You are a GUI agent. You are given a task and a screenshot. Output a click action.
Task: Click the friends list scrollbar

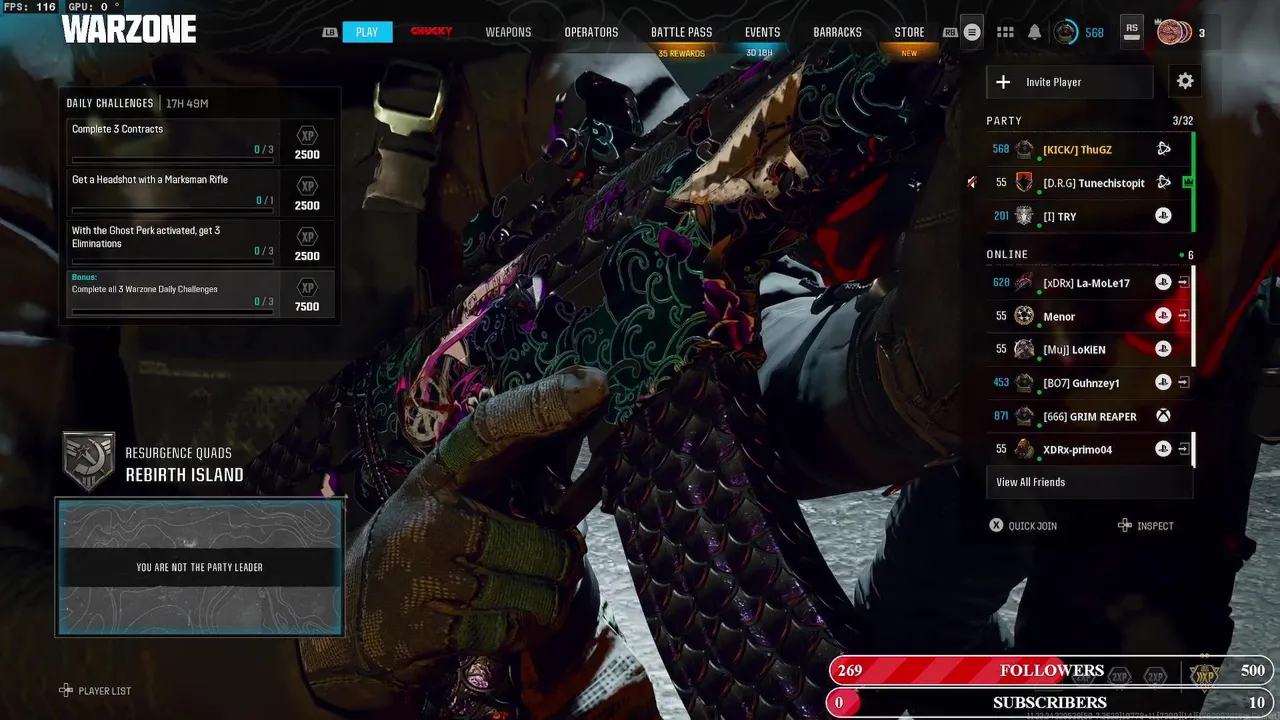point(1193,315)
